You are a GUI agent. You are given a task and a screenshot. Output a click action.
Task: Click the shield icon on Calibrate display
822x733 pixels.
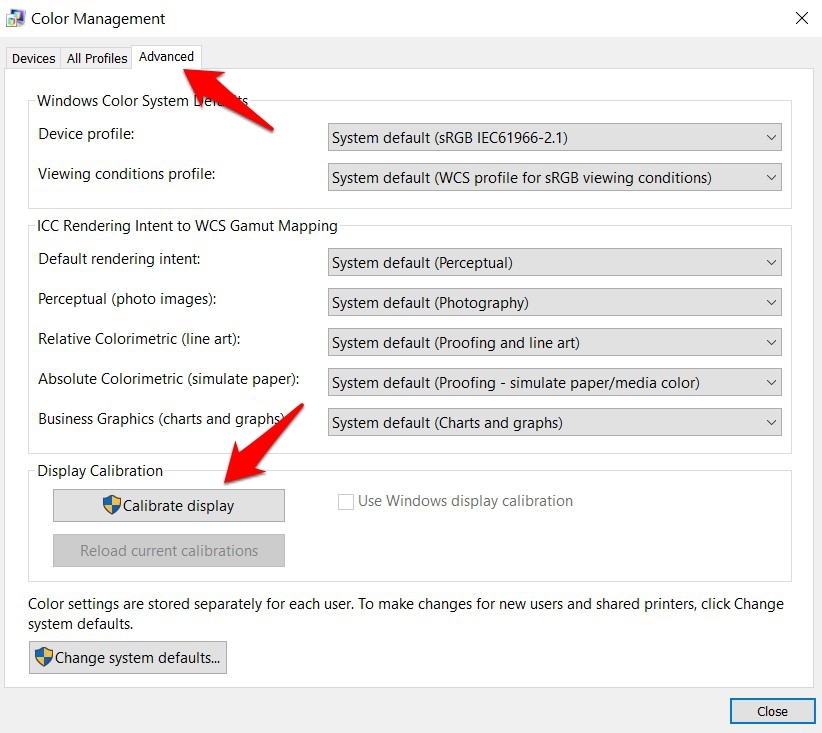[x=112, y=505]
